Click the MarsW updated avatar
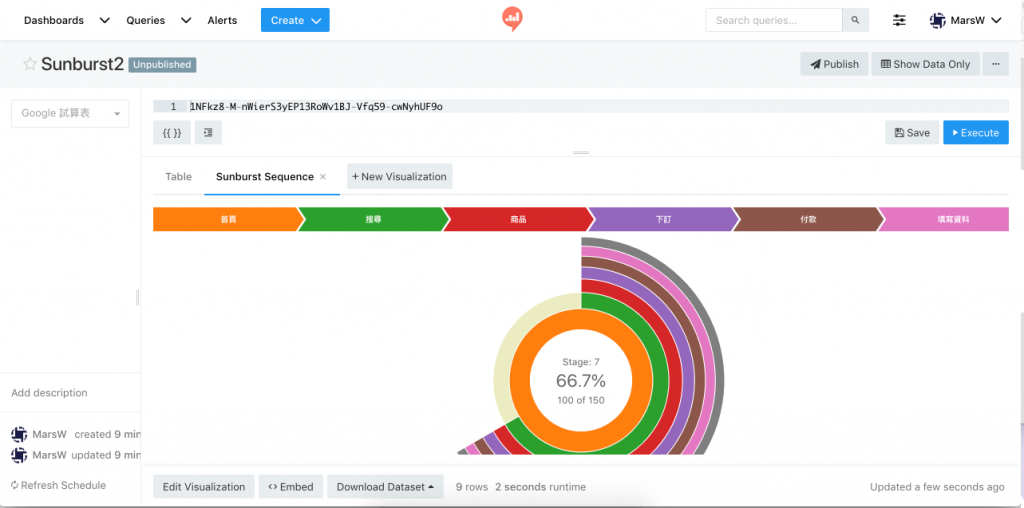This screenshot has height=508, width=1024. point(19,455)
